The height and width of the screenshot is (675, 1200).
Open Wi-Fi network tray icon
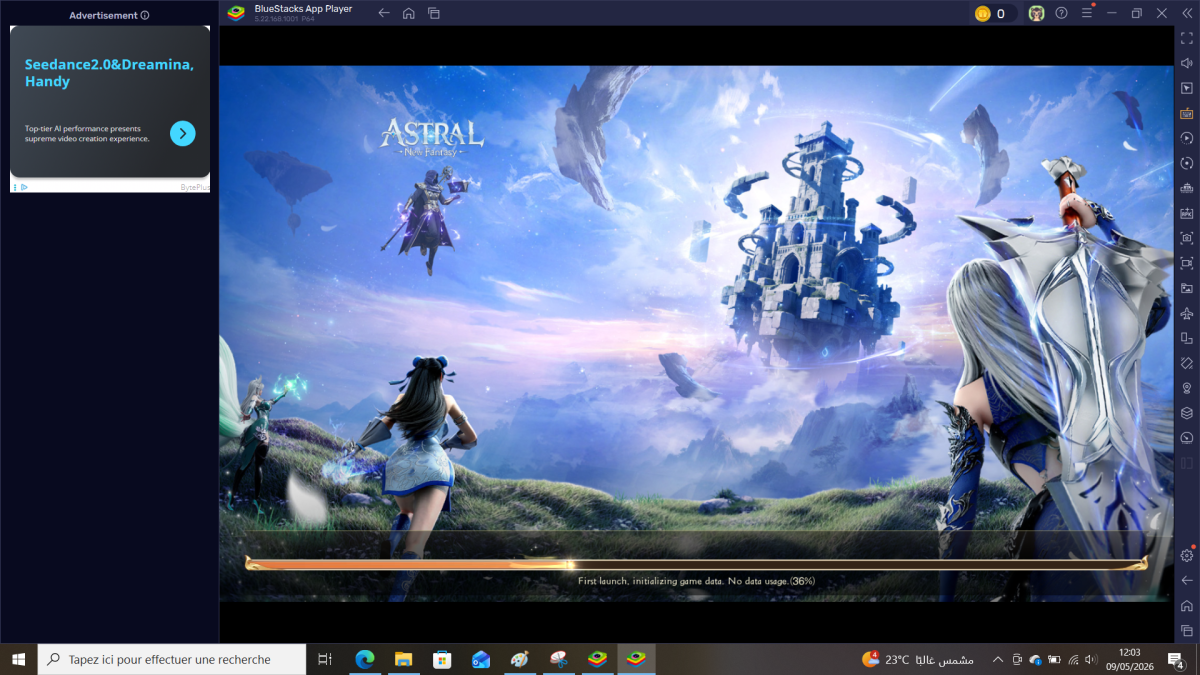(x=1073, y=660)
